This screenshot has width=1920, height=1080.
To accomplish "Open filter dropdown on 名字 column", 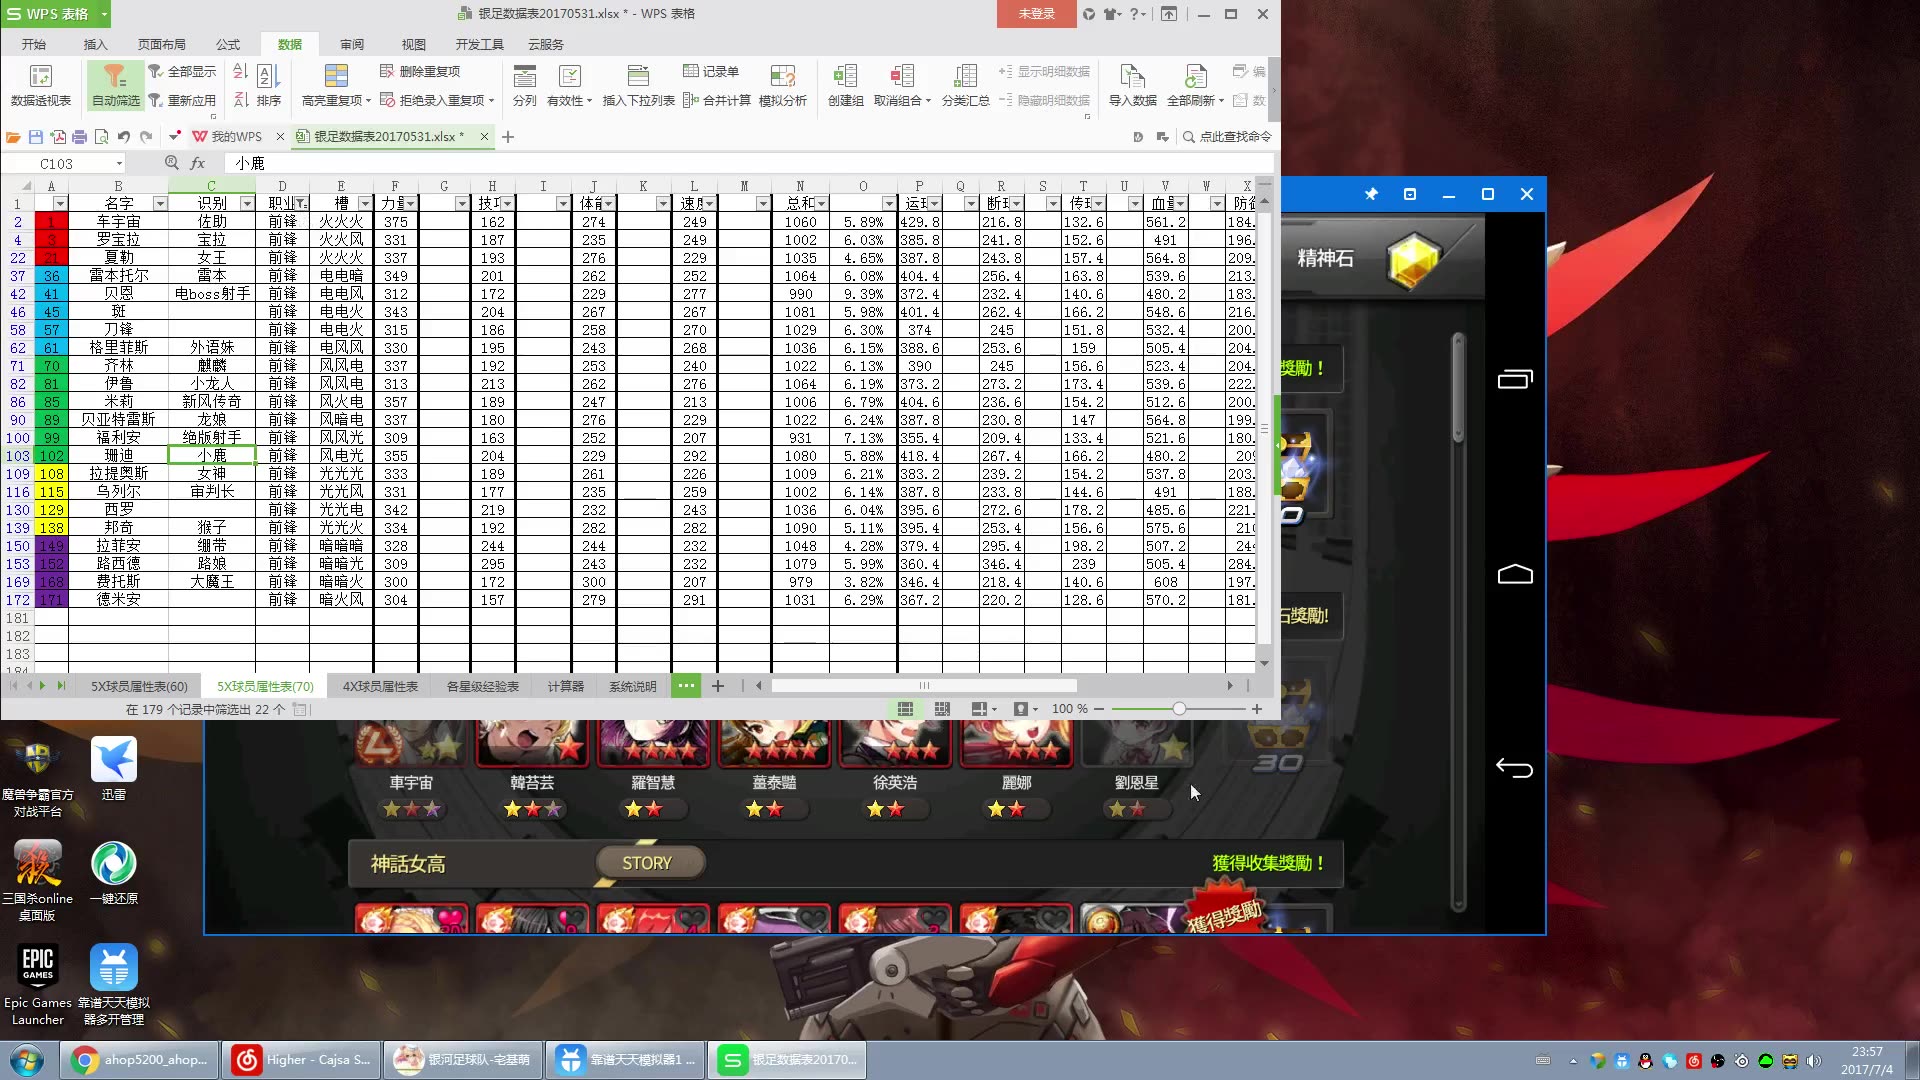I will click(x=159, y=203).
